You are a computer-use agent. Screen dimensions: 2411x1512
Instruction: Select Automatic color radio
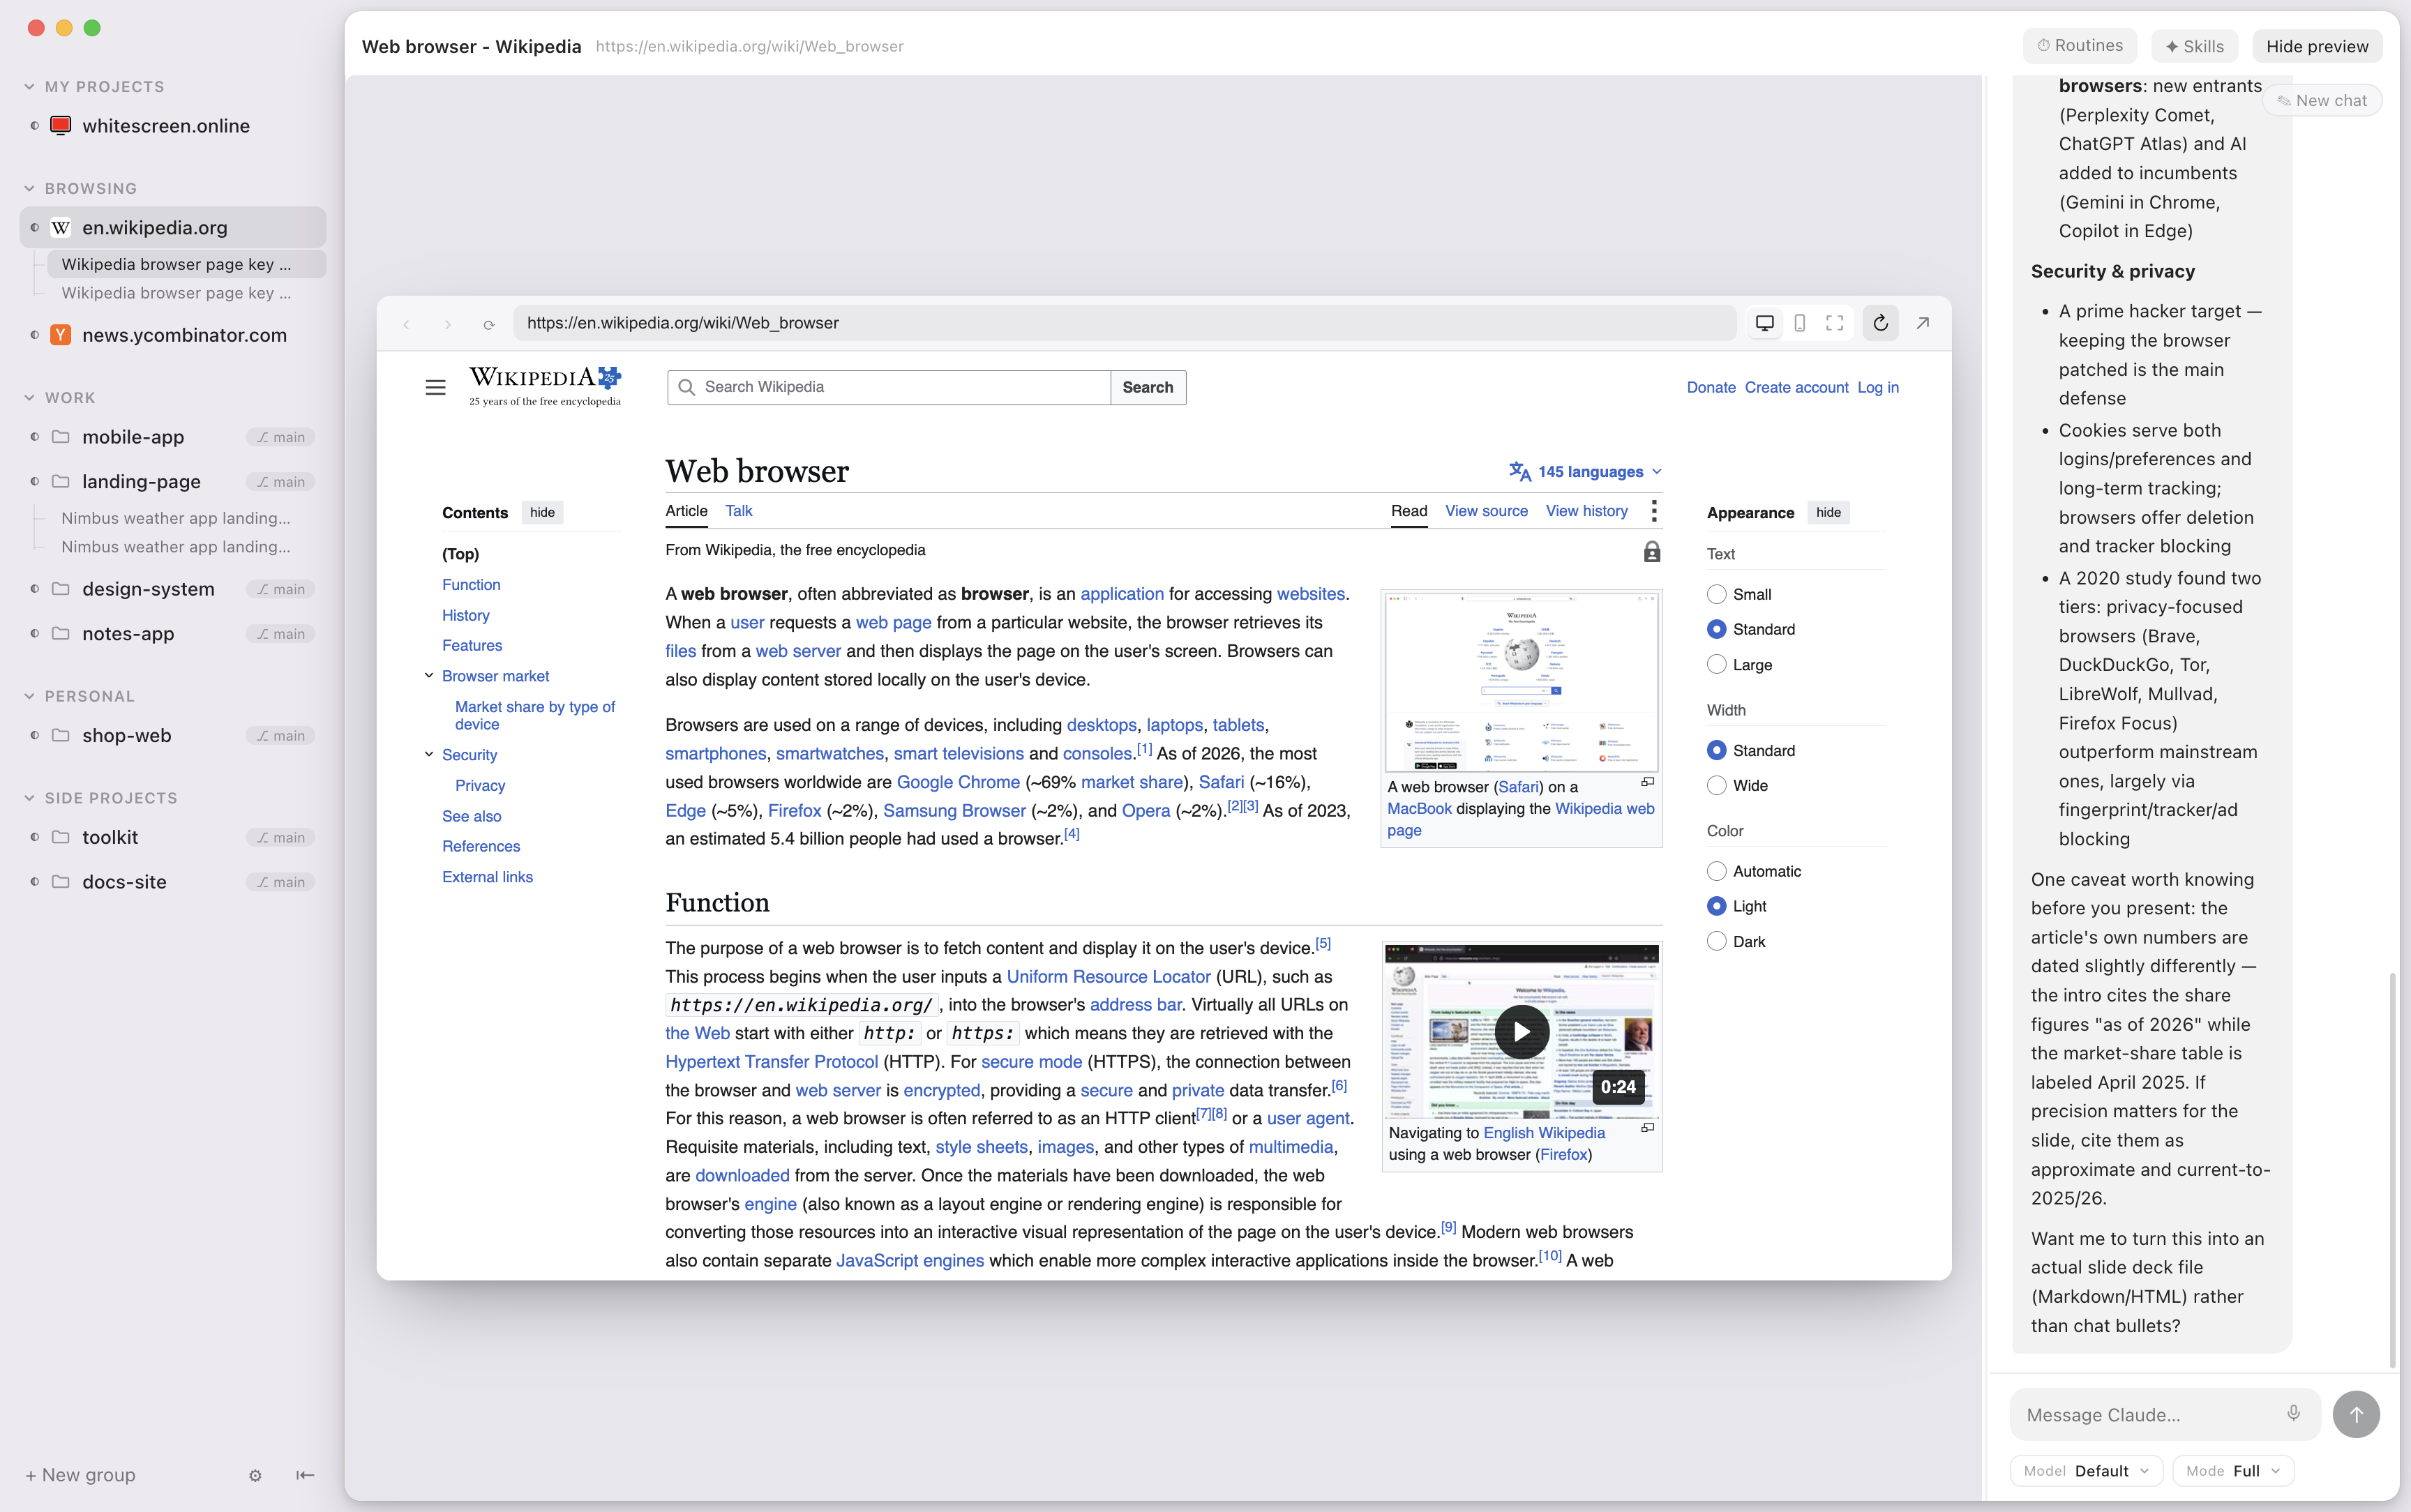pyautogui.click(x=1716, y=871)
